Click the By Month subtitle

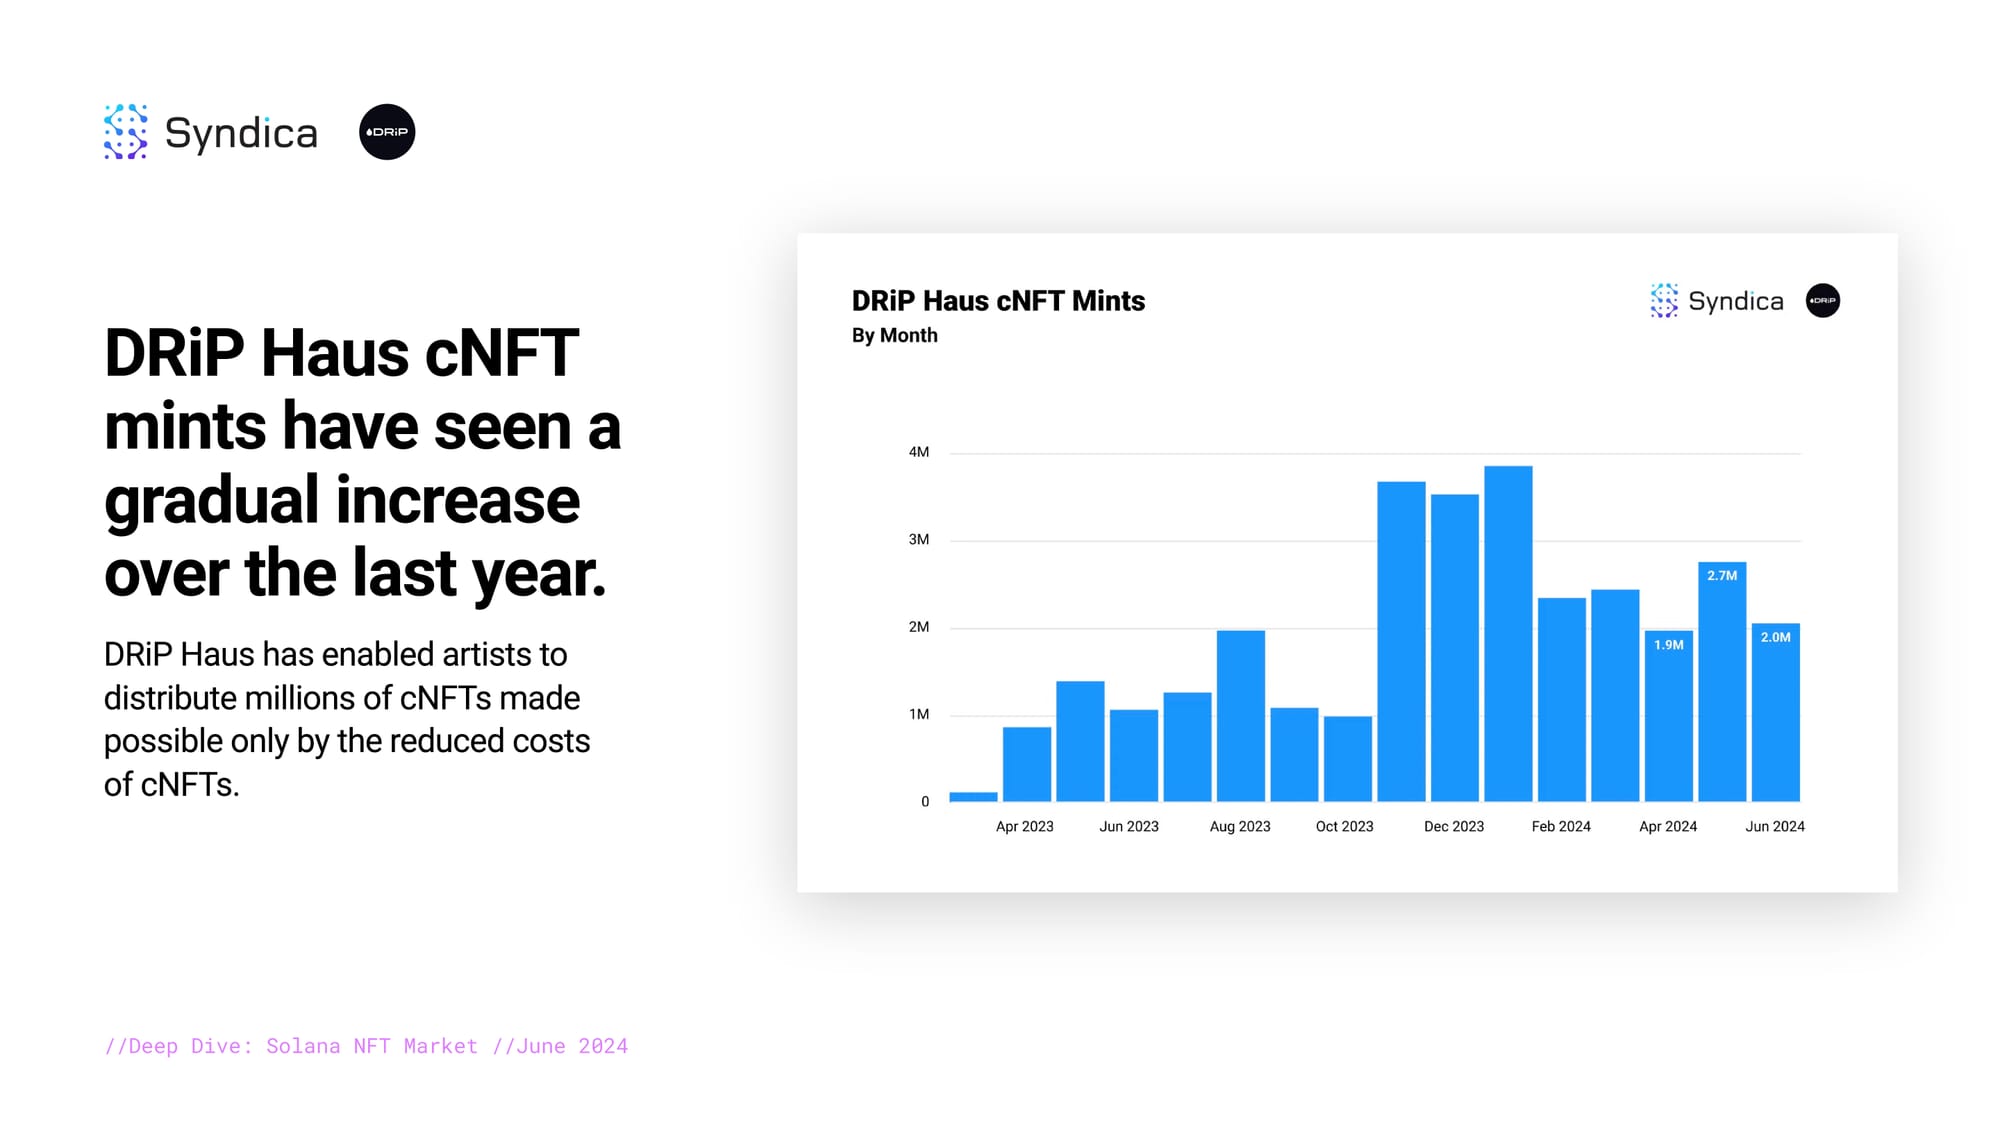(894, 336)
